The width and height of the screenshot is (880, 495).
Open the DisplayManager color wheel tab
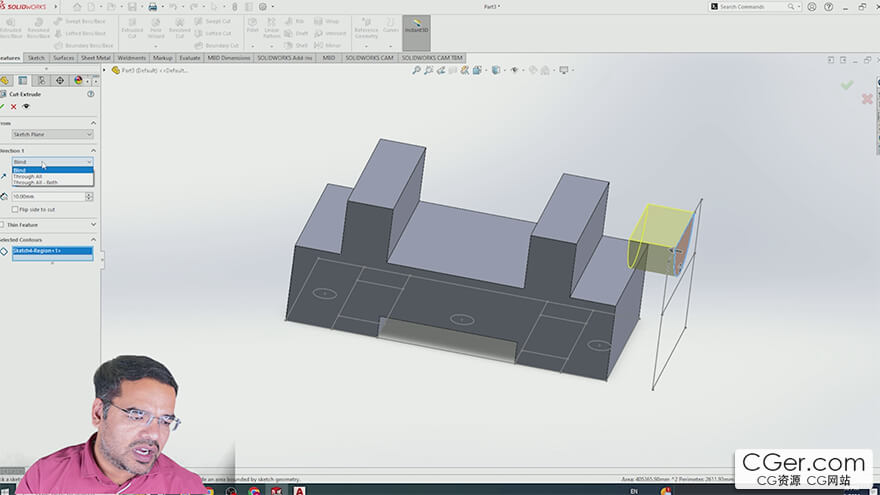(x=78, y=81)
